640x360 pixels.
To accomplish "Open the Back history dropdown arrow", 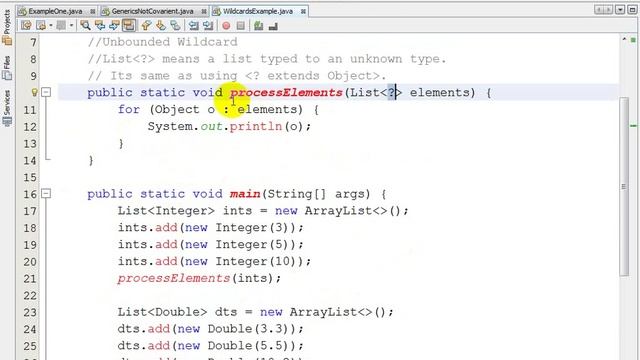I will click(x=51, y=26).
